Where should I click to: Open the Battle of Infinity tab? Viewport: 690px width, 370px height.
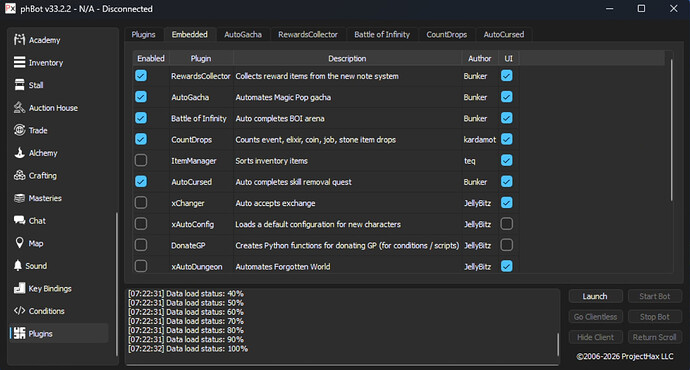(382, 34)
